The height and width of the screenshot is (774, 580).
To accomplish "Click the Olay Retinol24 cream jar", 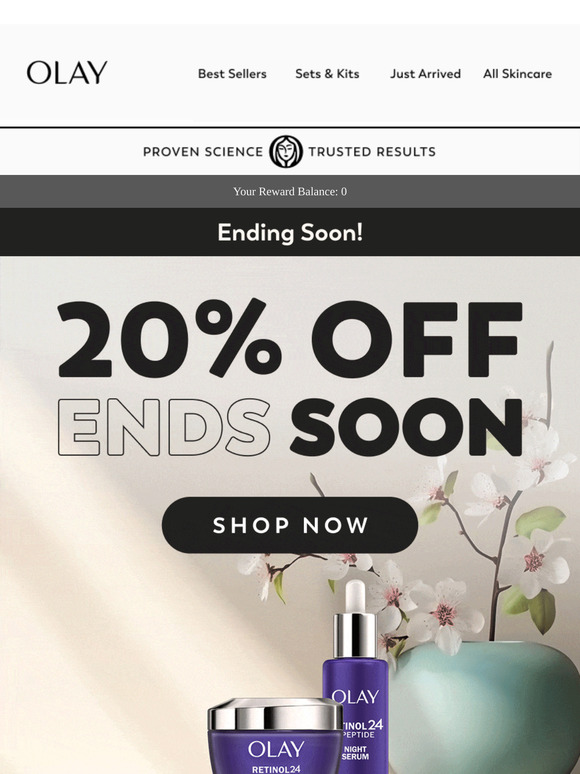I will click(275, 736).
